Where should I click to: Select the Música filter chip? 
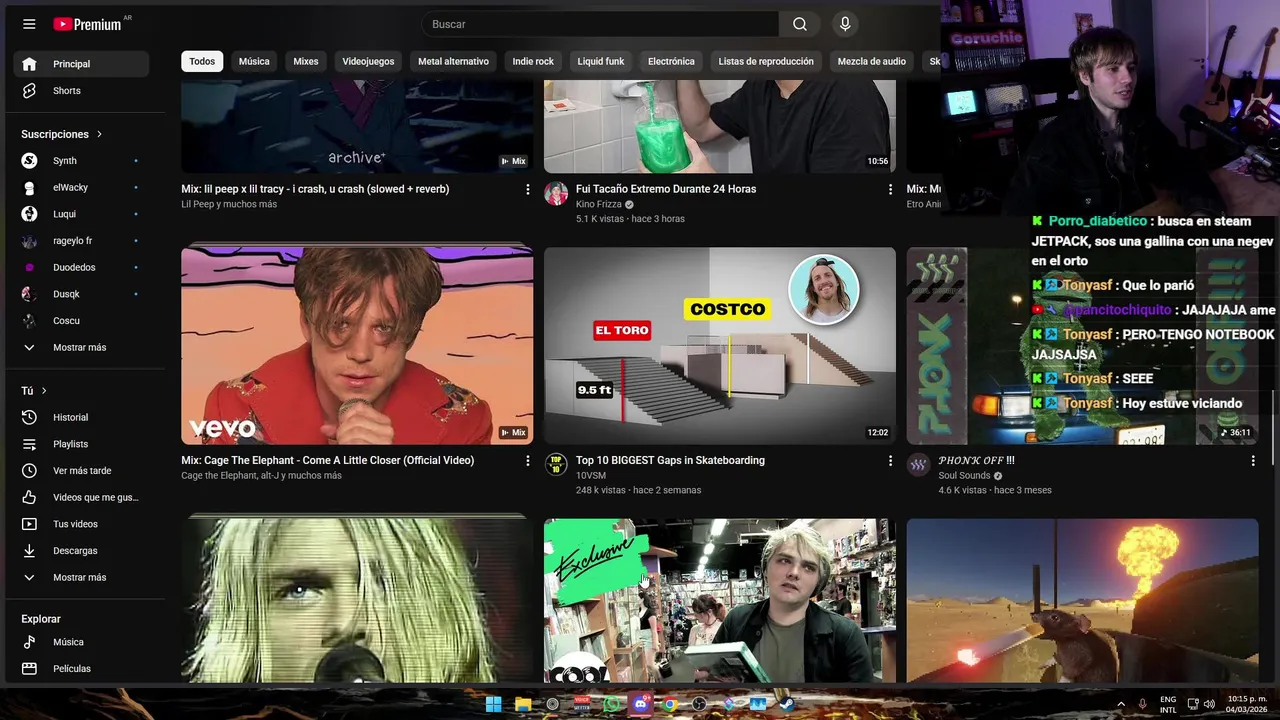254,61
